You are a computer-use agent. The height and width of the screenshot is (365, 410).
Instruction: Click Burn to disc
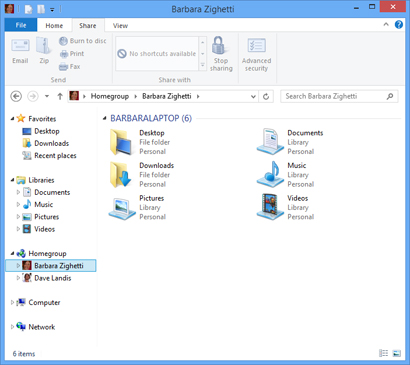(x=83, y=41)
